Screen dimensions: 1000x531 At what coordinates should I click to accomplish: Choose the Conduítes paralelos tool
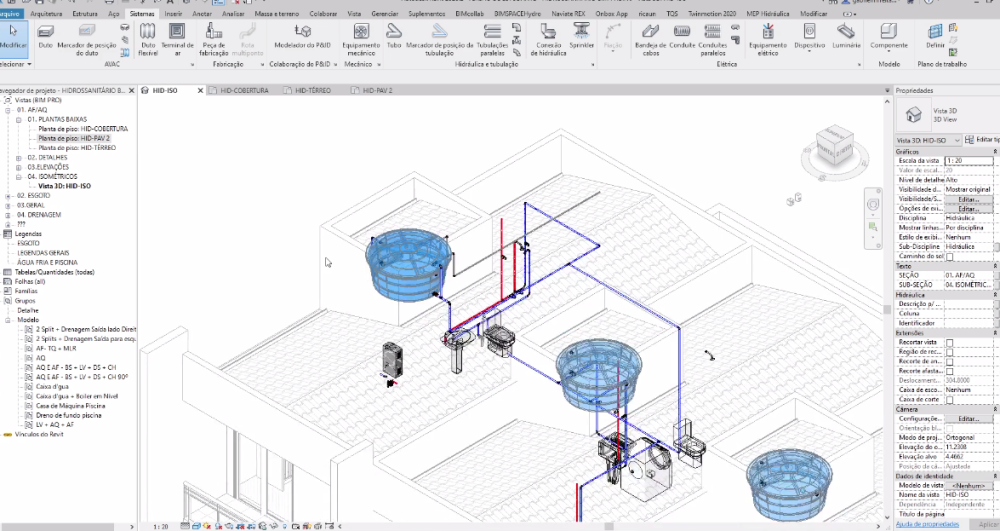(x=712, y=40)
